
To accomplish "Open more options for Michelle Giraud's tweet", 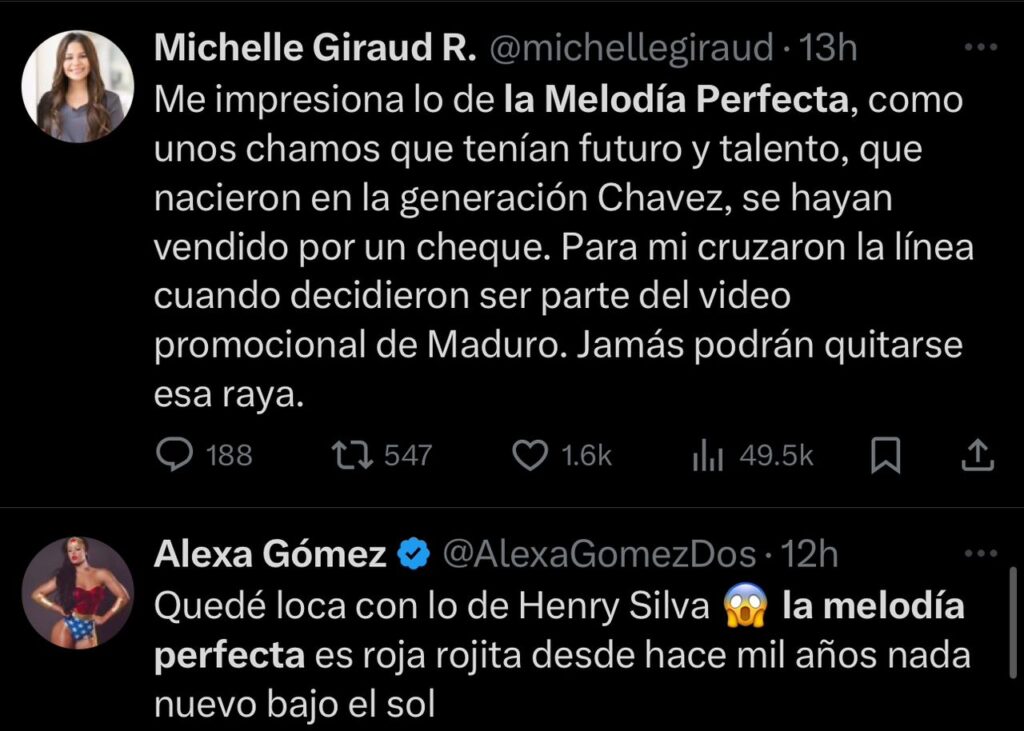I will 978,48.
